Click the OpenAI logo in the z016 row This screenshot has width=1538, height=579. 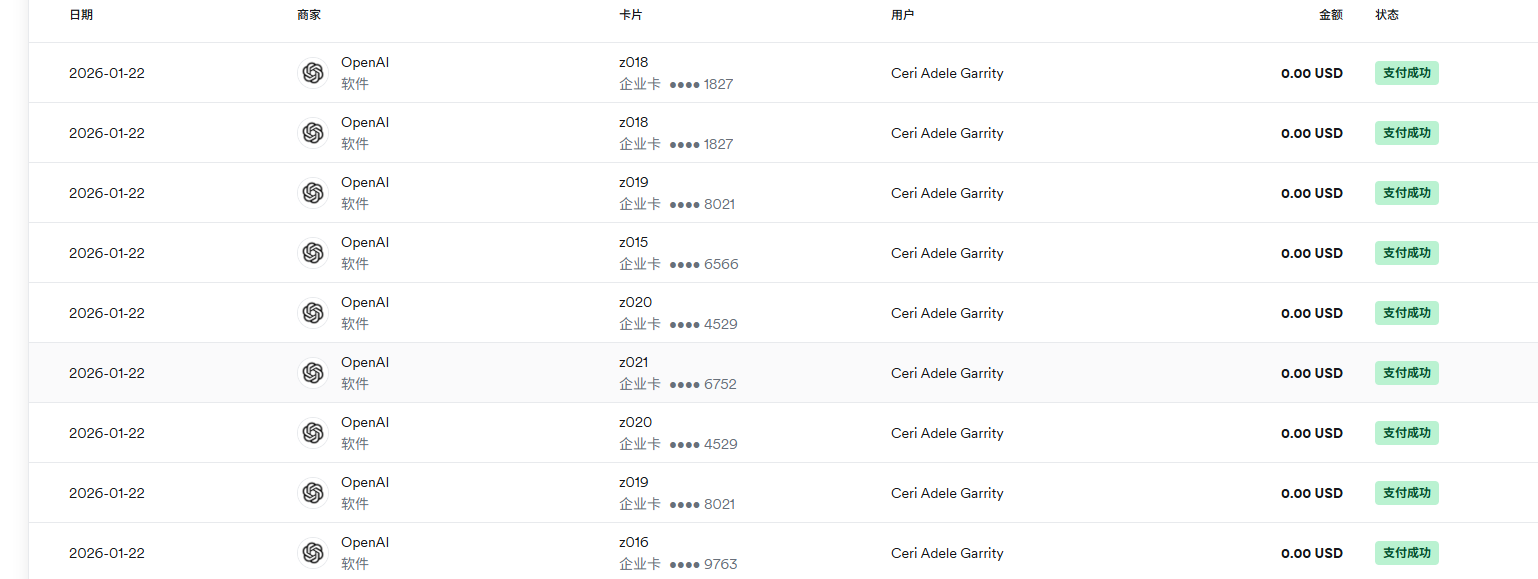pyautogui.click(x=313, y=553)
